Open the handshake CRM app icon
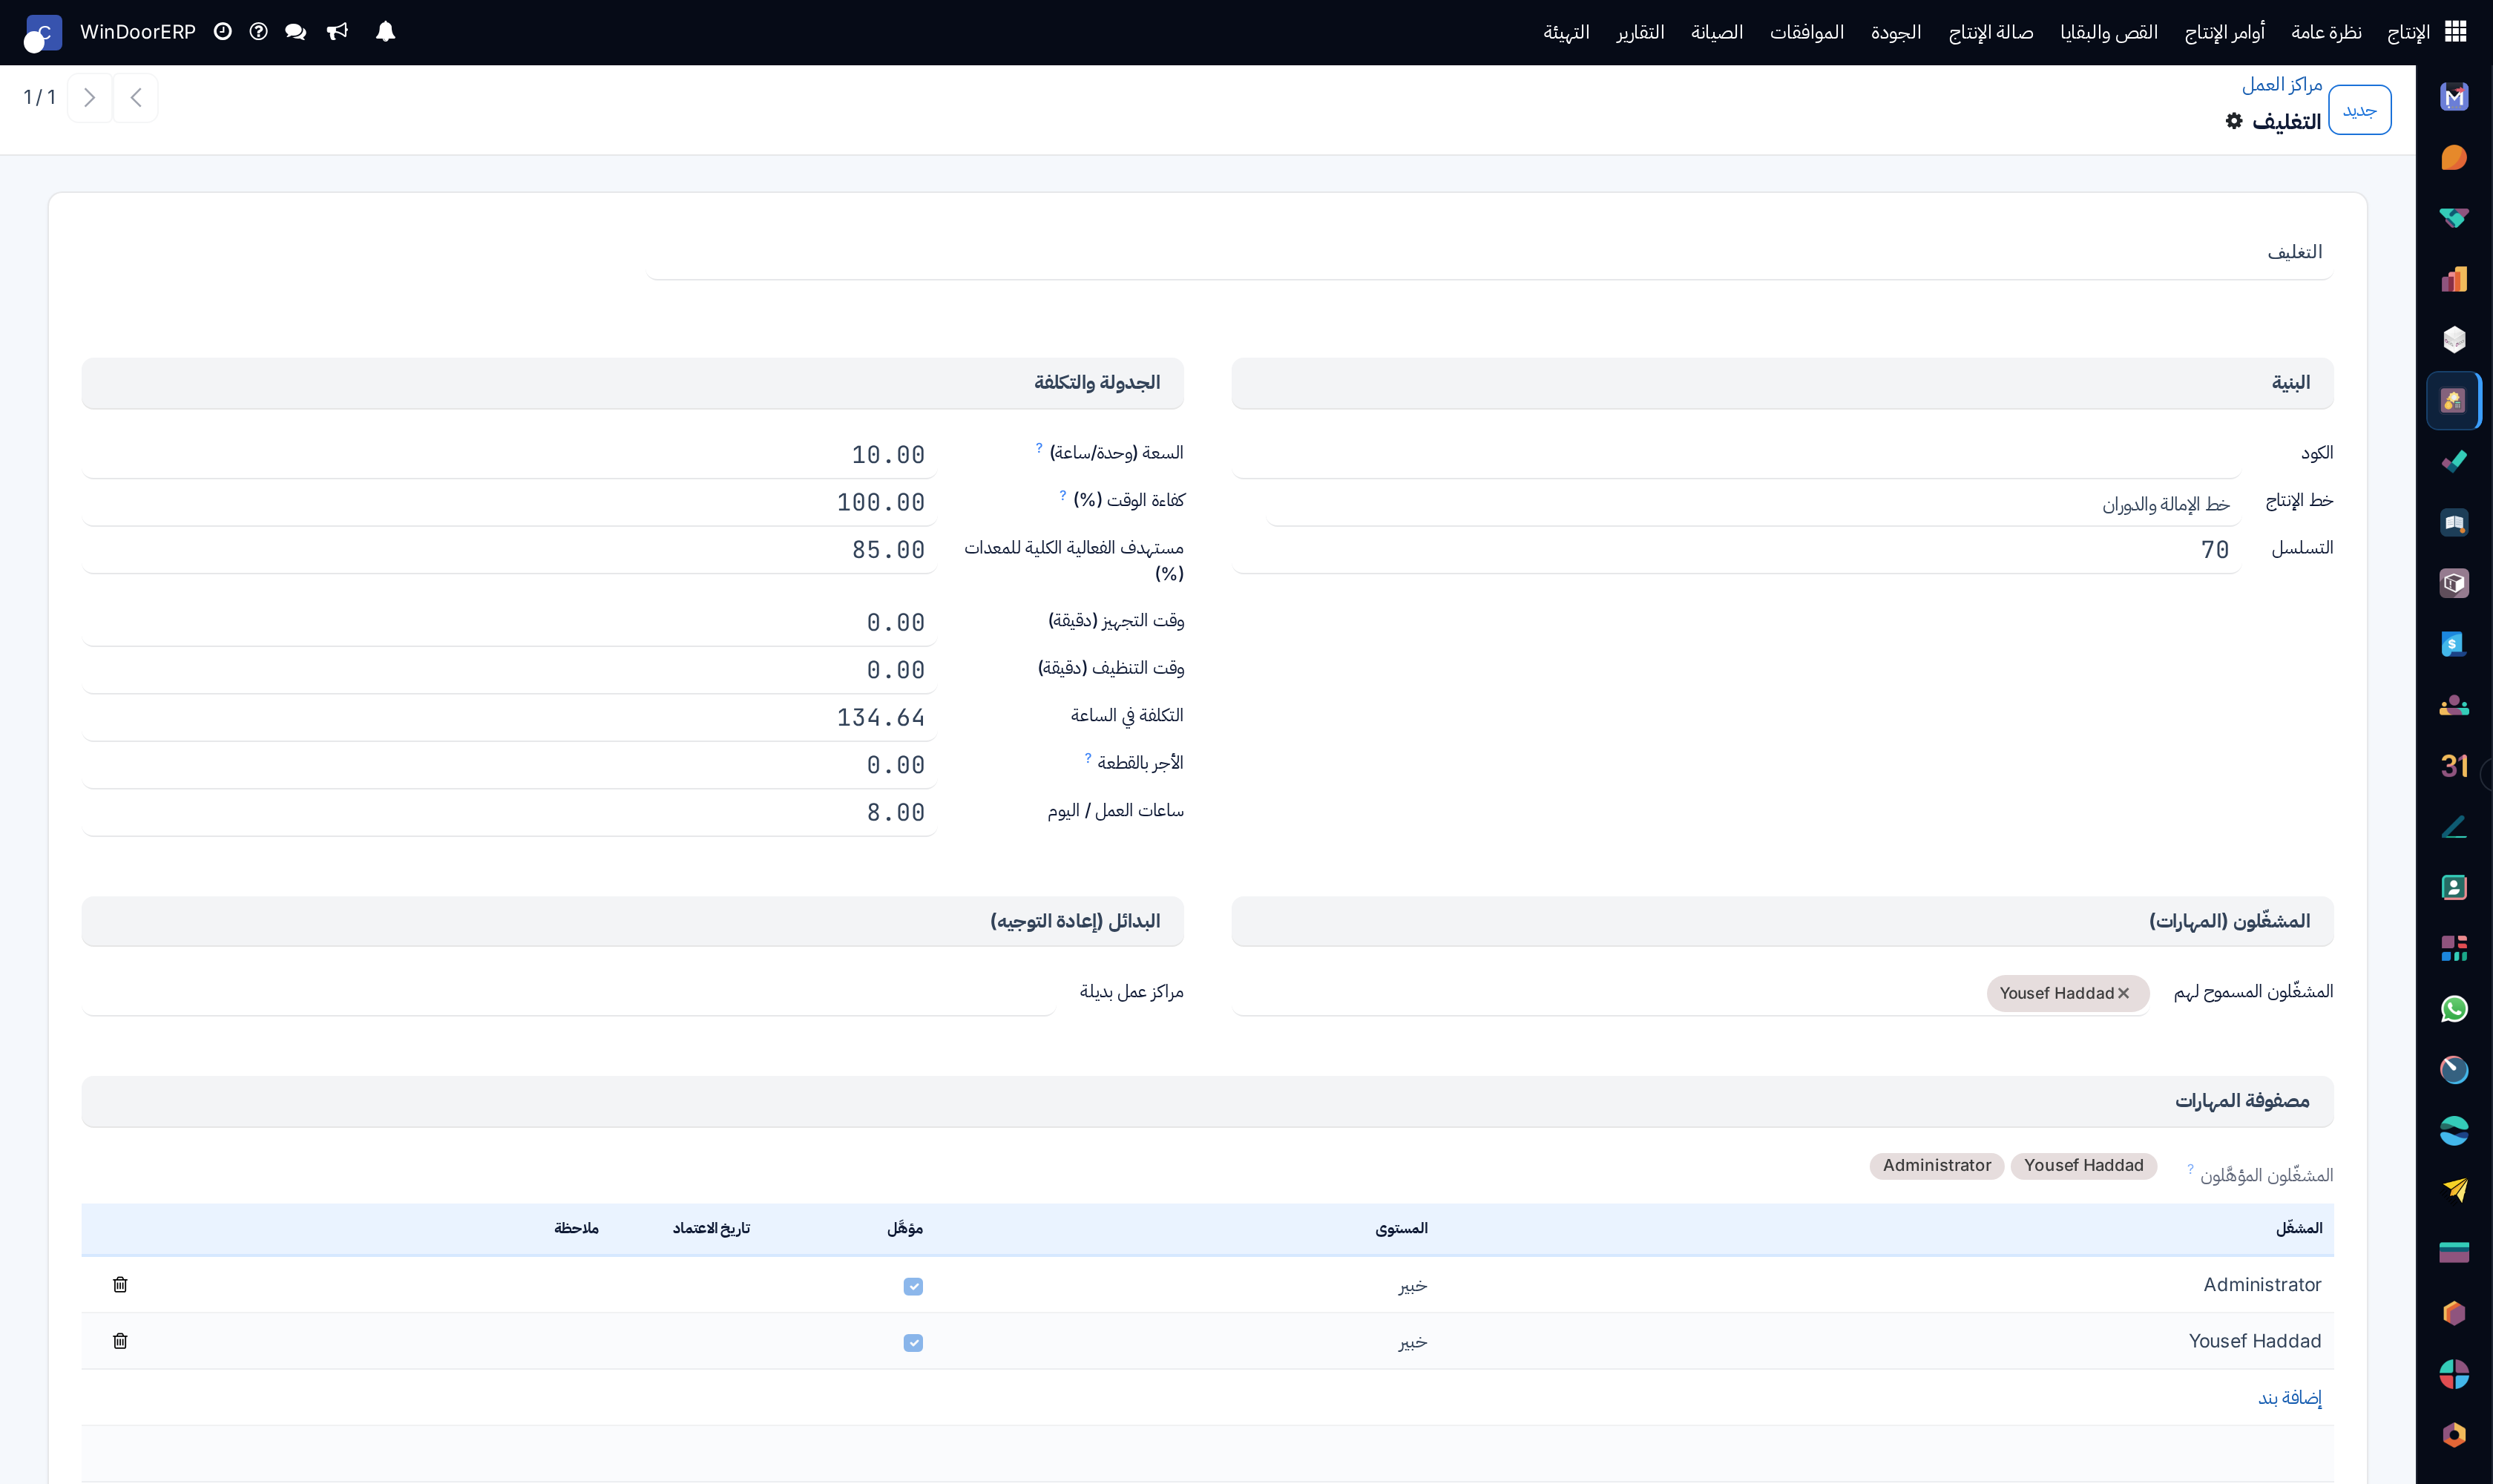 pyautogui.click(x=2454, y=219)
